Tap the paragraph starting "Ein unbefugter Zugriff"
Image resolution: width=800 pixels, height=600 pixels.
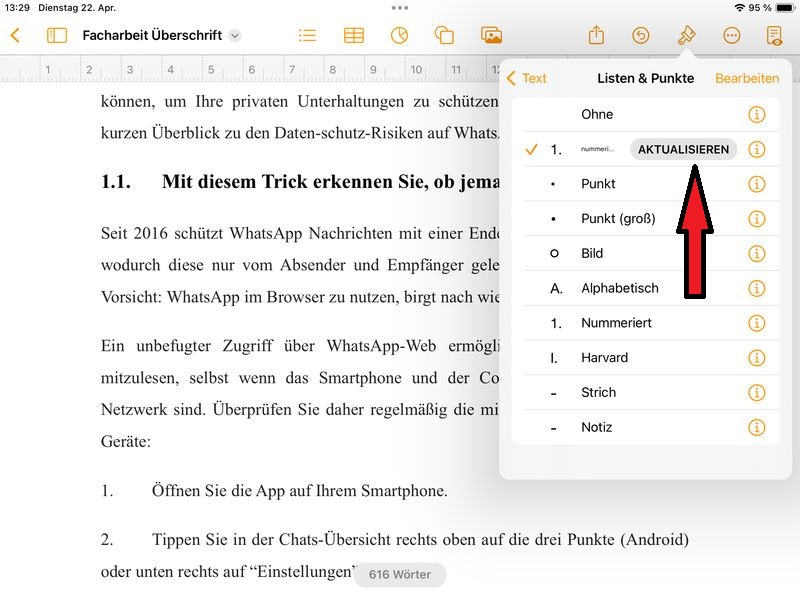pyautogui.click(x=300, y=393)
